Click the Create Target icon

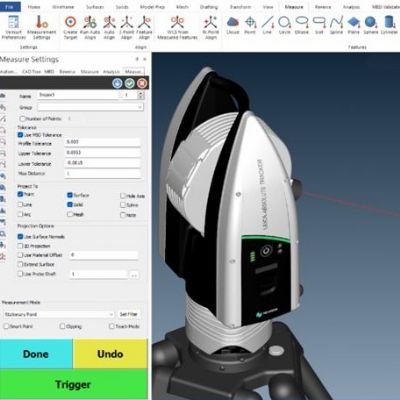(70, 27)
